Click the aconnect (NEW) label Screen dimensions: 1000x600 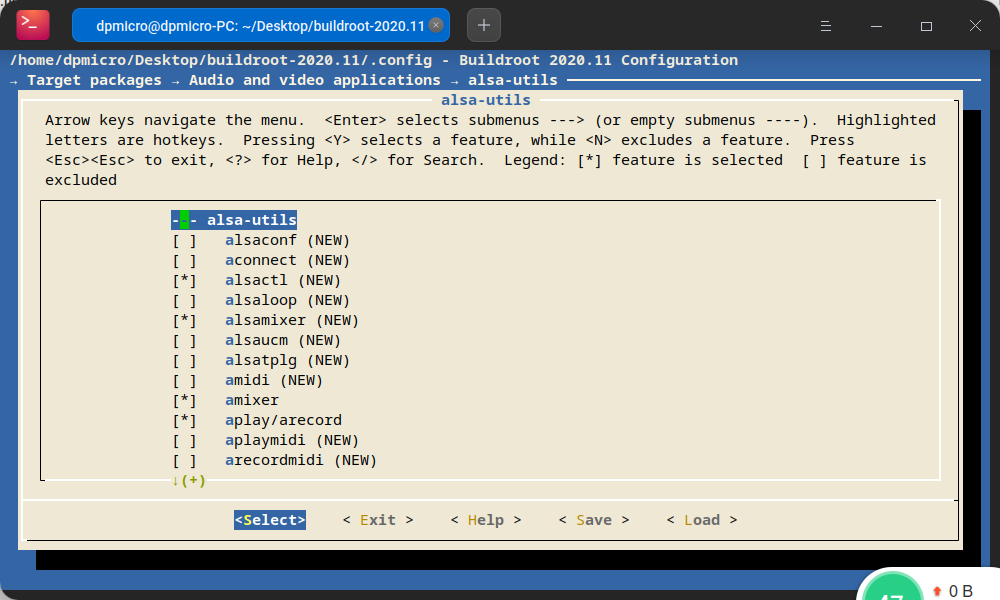[288, 260]
